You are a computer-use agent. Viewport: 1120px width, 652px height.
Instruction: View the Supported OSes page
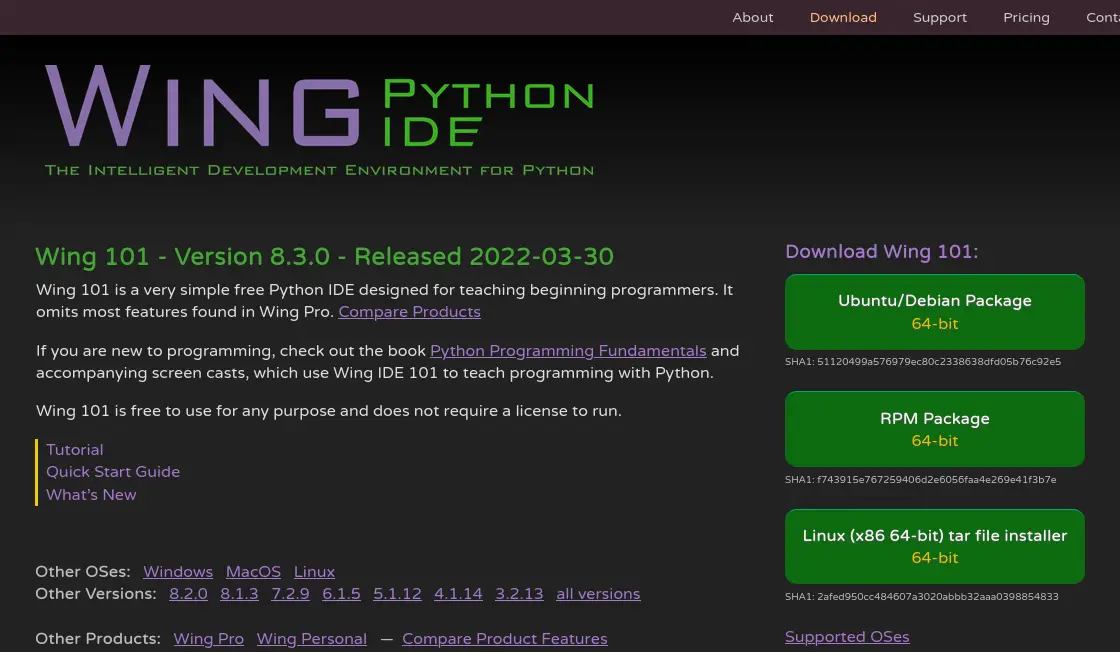847,637
